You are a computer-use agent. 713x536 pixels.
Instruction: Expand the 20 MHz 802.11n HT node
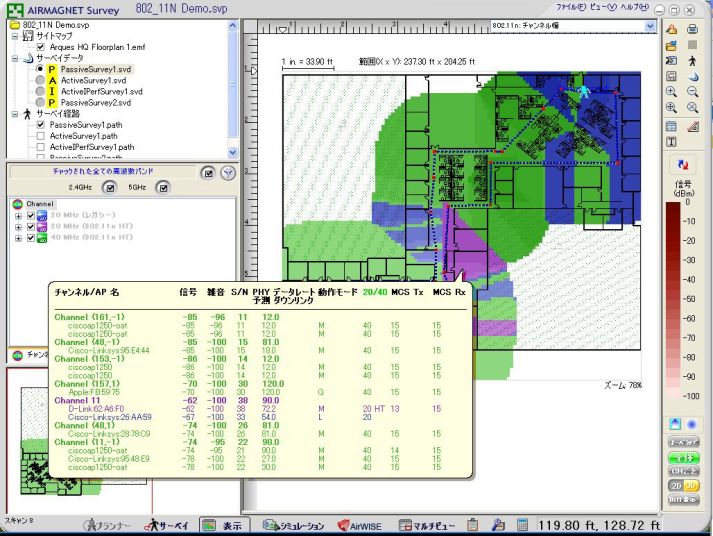(18, 226)
